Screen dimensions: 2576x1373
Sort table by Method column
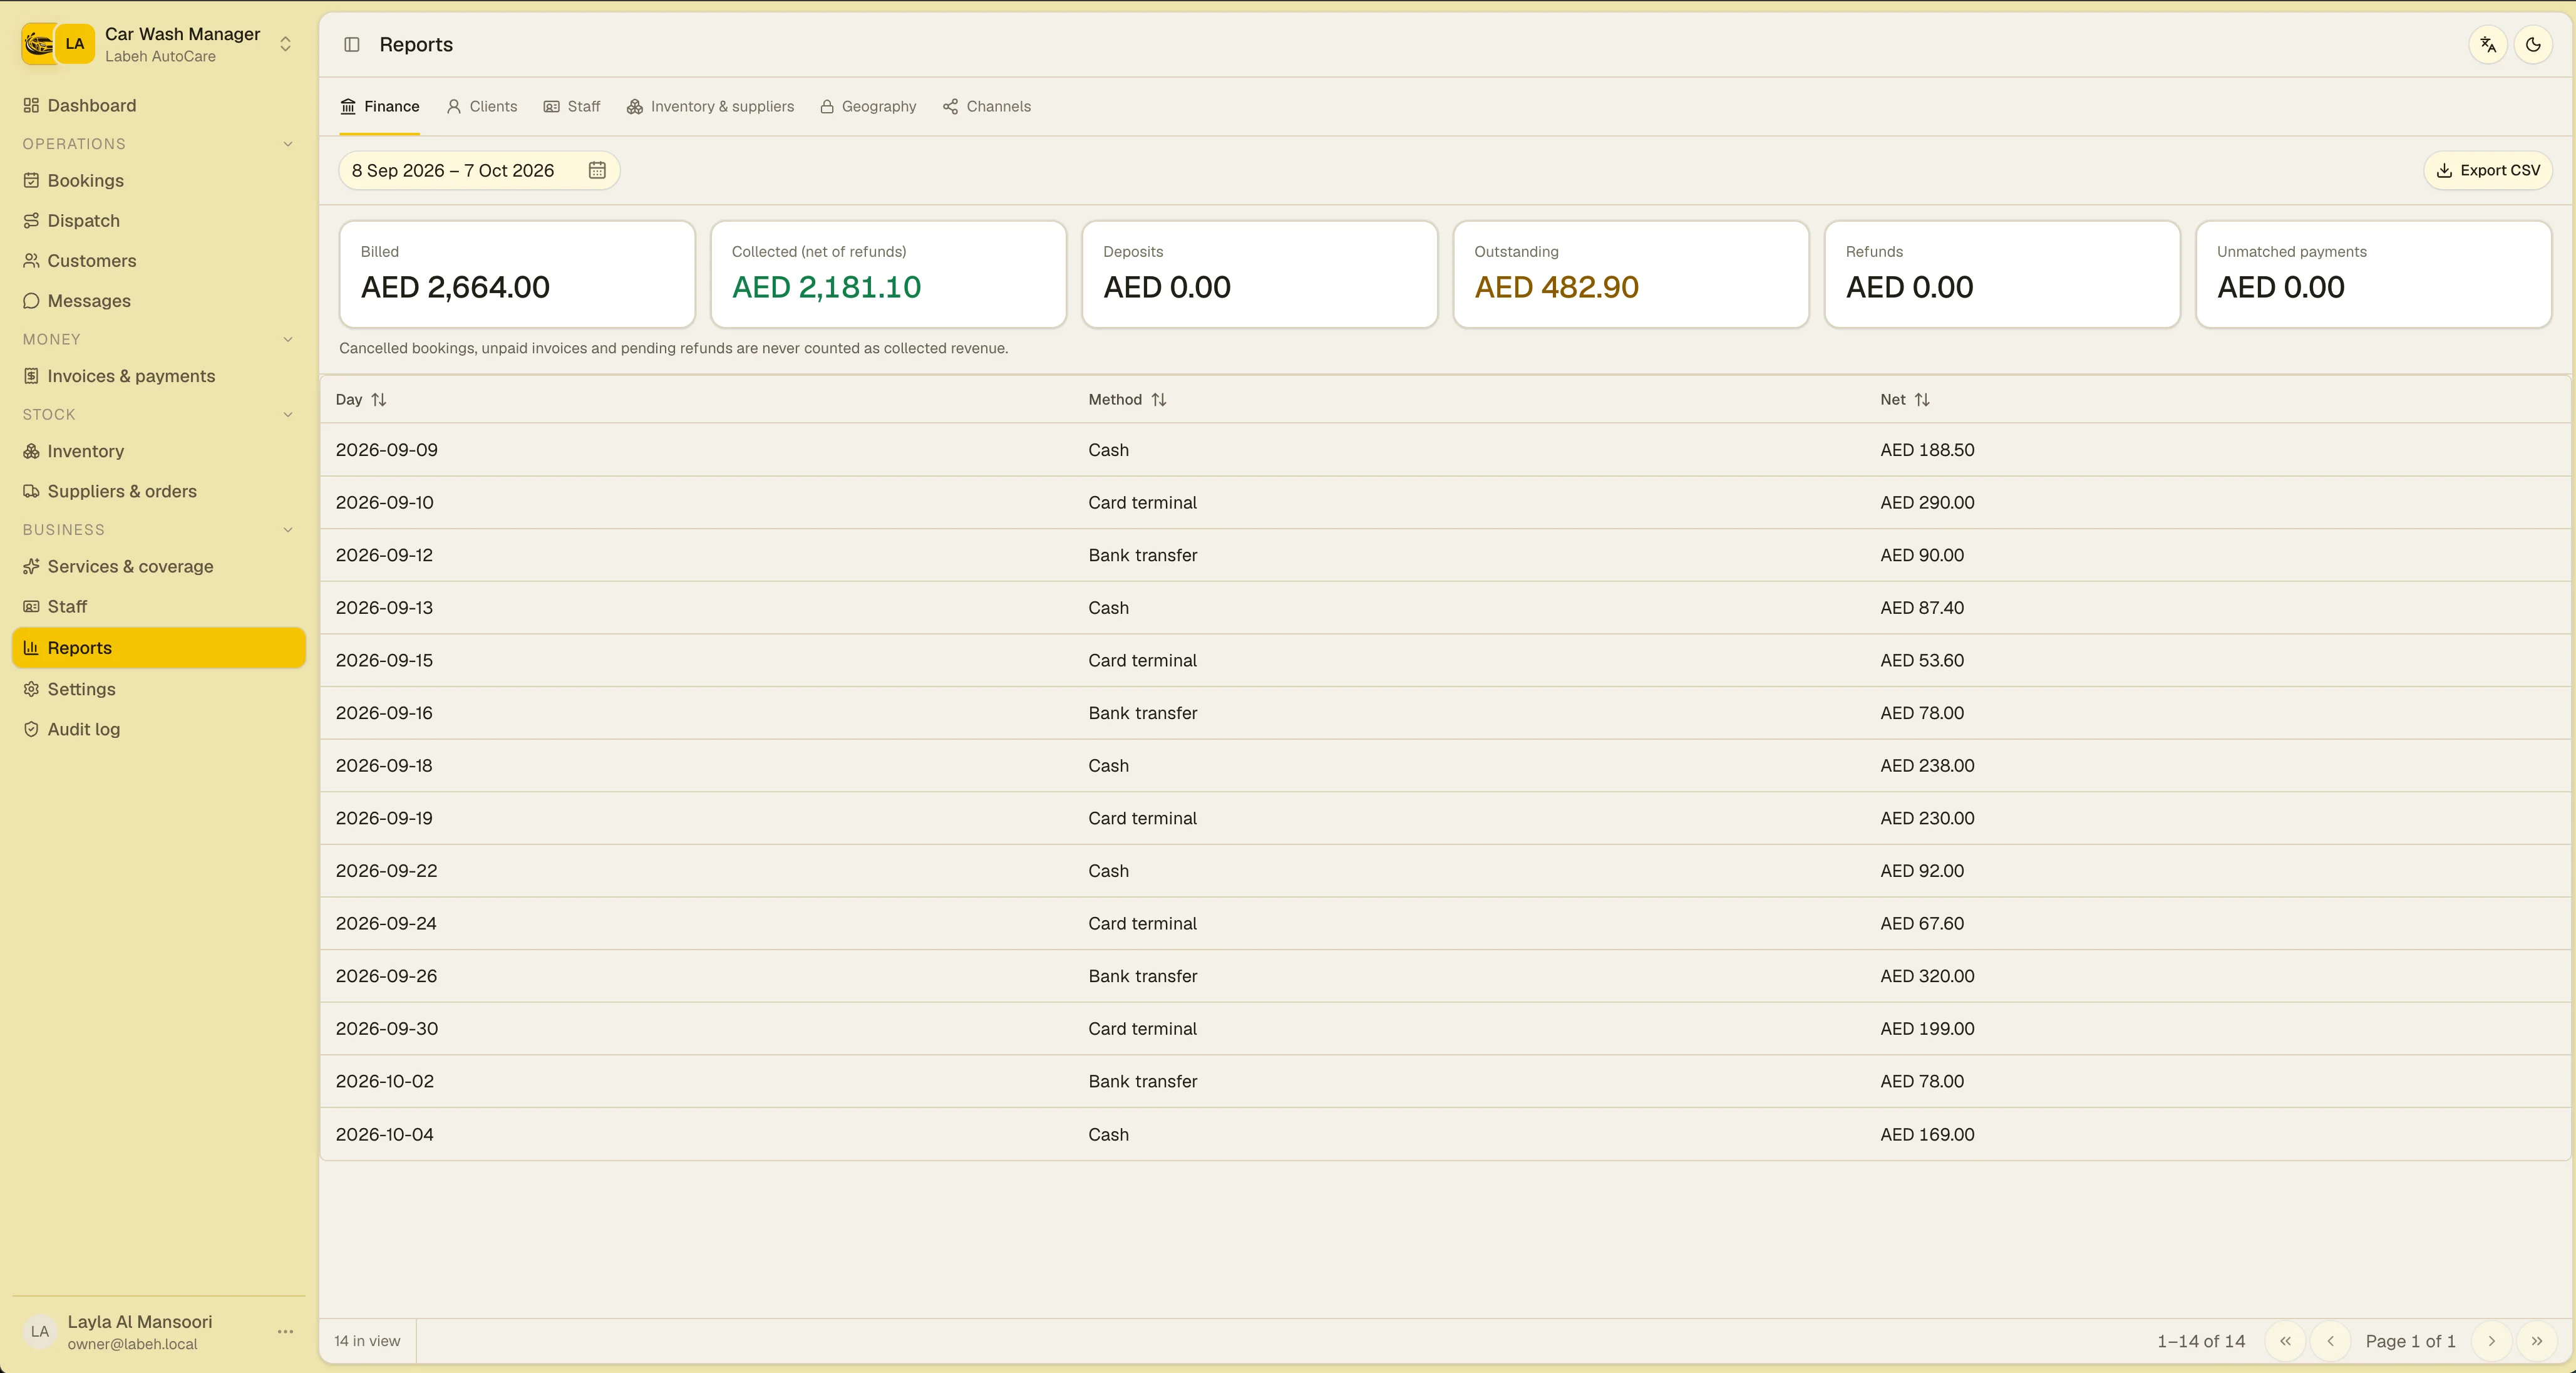click(x=1127, y=399)
